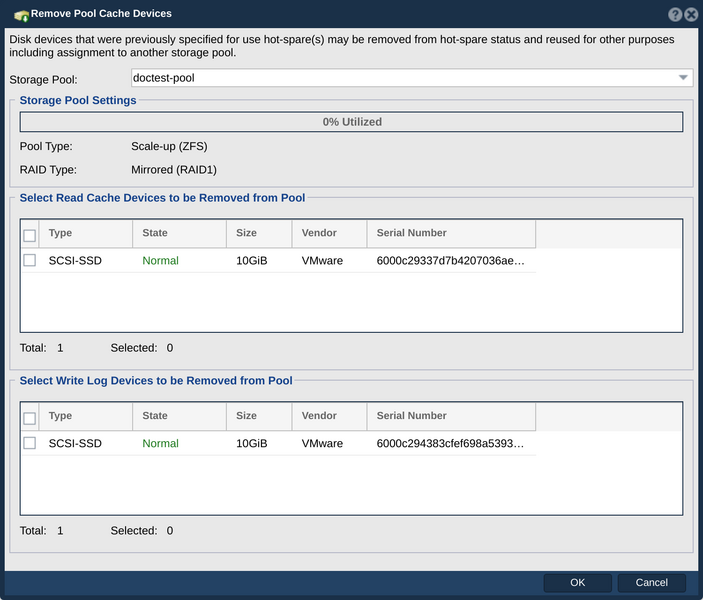Sort Write Log table by Size column

tap(259, 416)
